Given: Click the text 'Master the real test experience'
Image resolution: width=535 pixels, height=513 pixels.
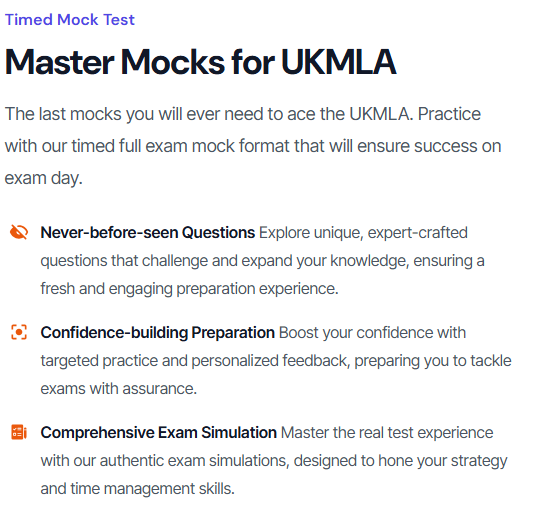Looking at the screenshot, I should pos(387,433).
